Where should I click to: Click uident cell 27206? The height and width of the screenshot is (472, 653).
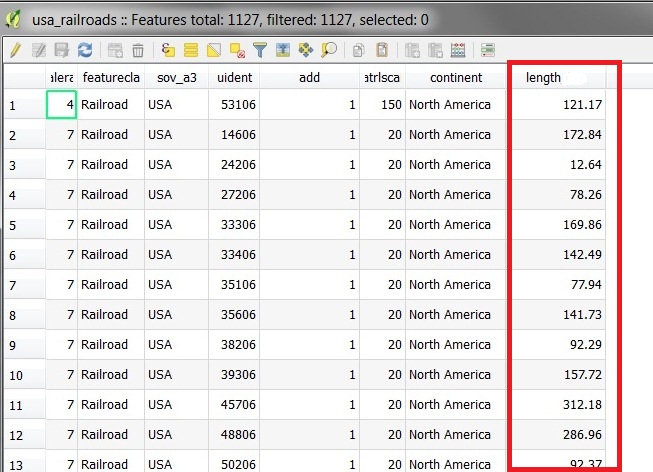(x=234, y=195)
